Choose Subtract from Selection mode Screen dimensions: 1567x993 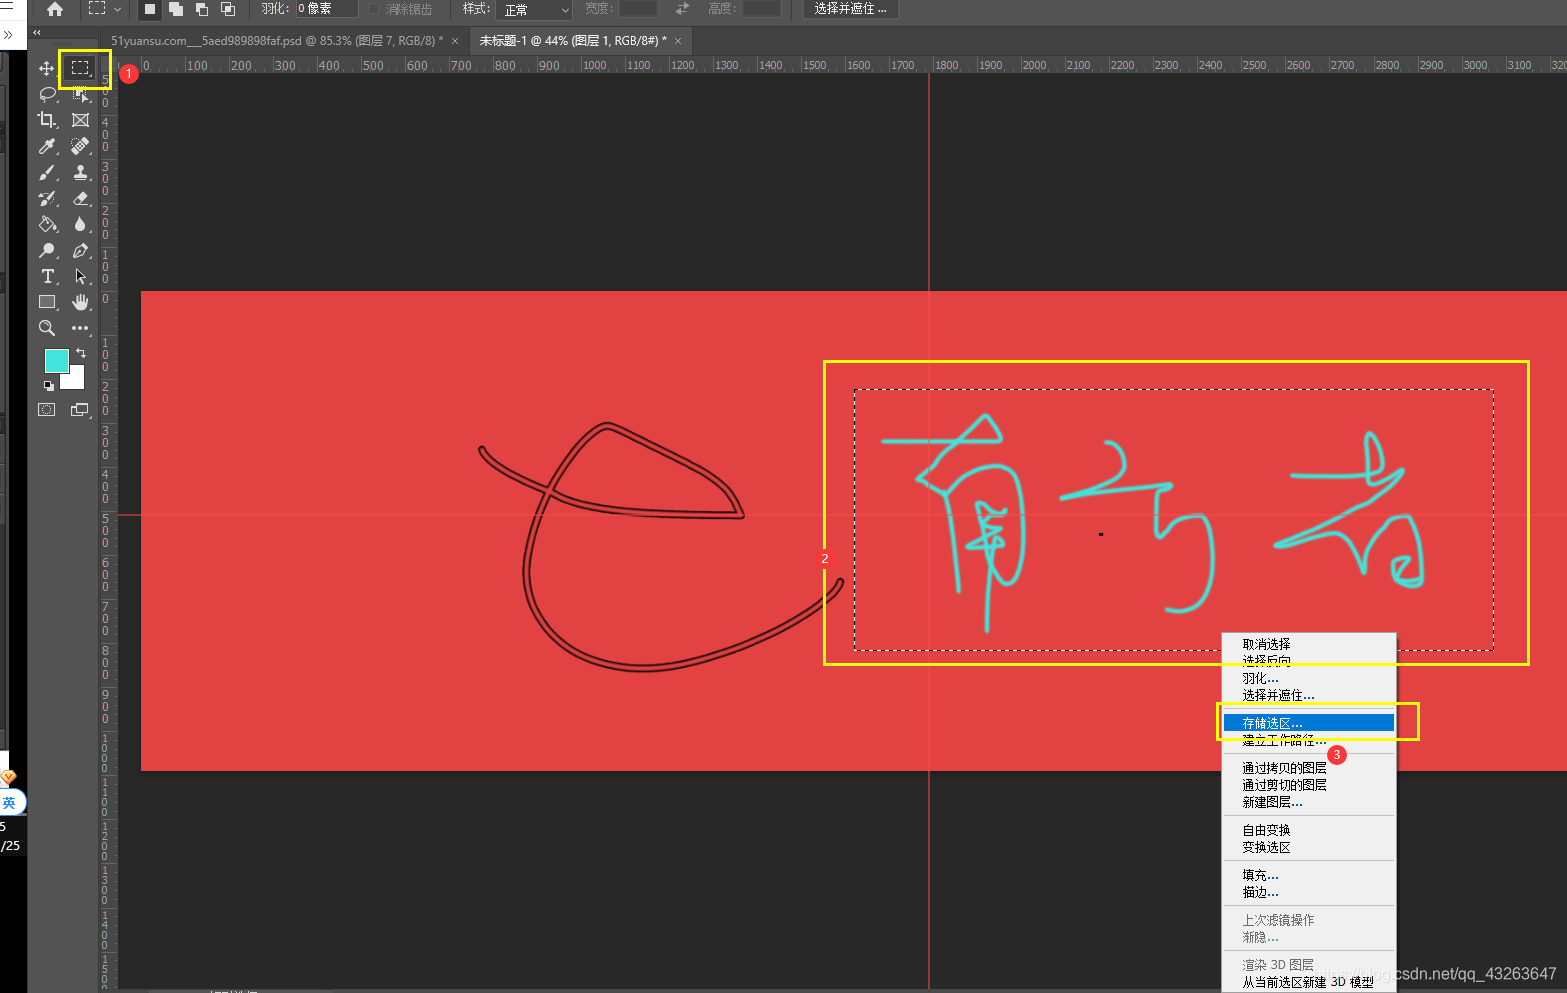pos(202,9)
